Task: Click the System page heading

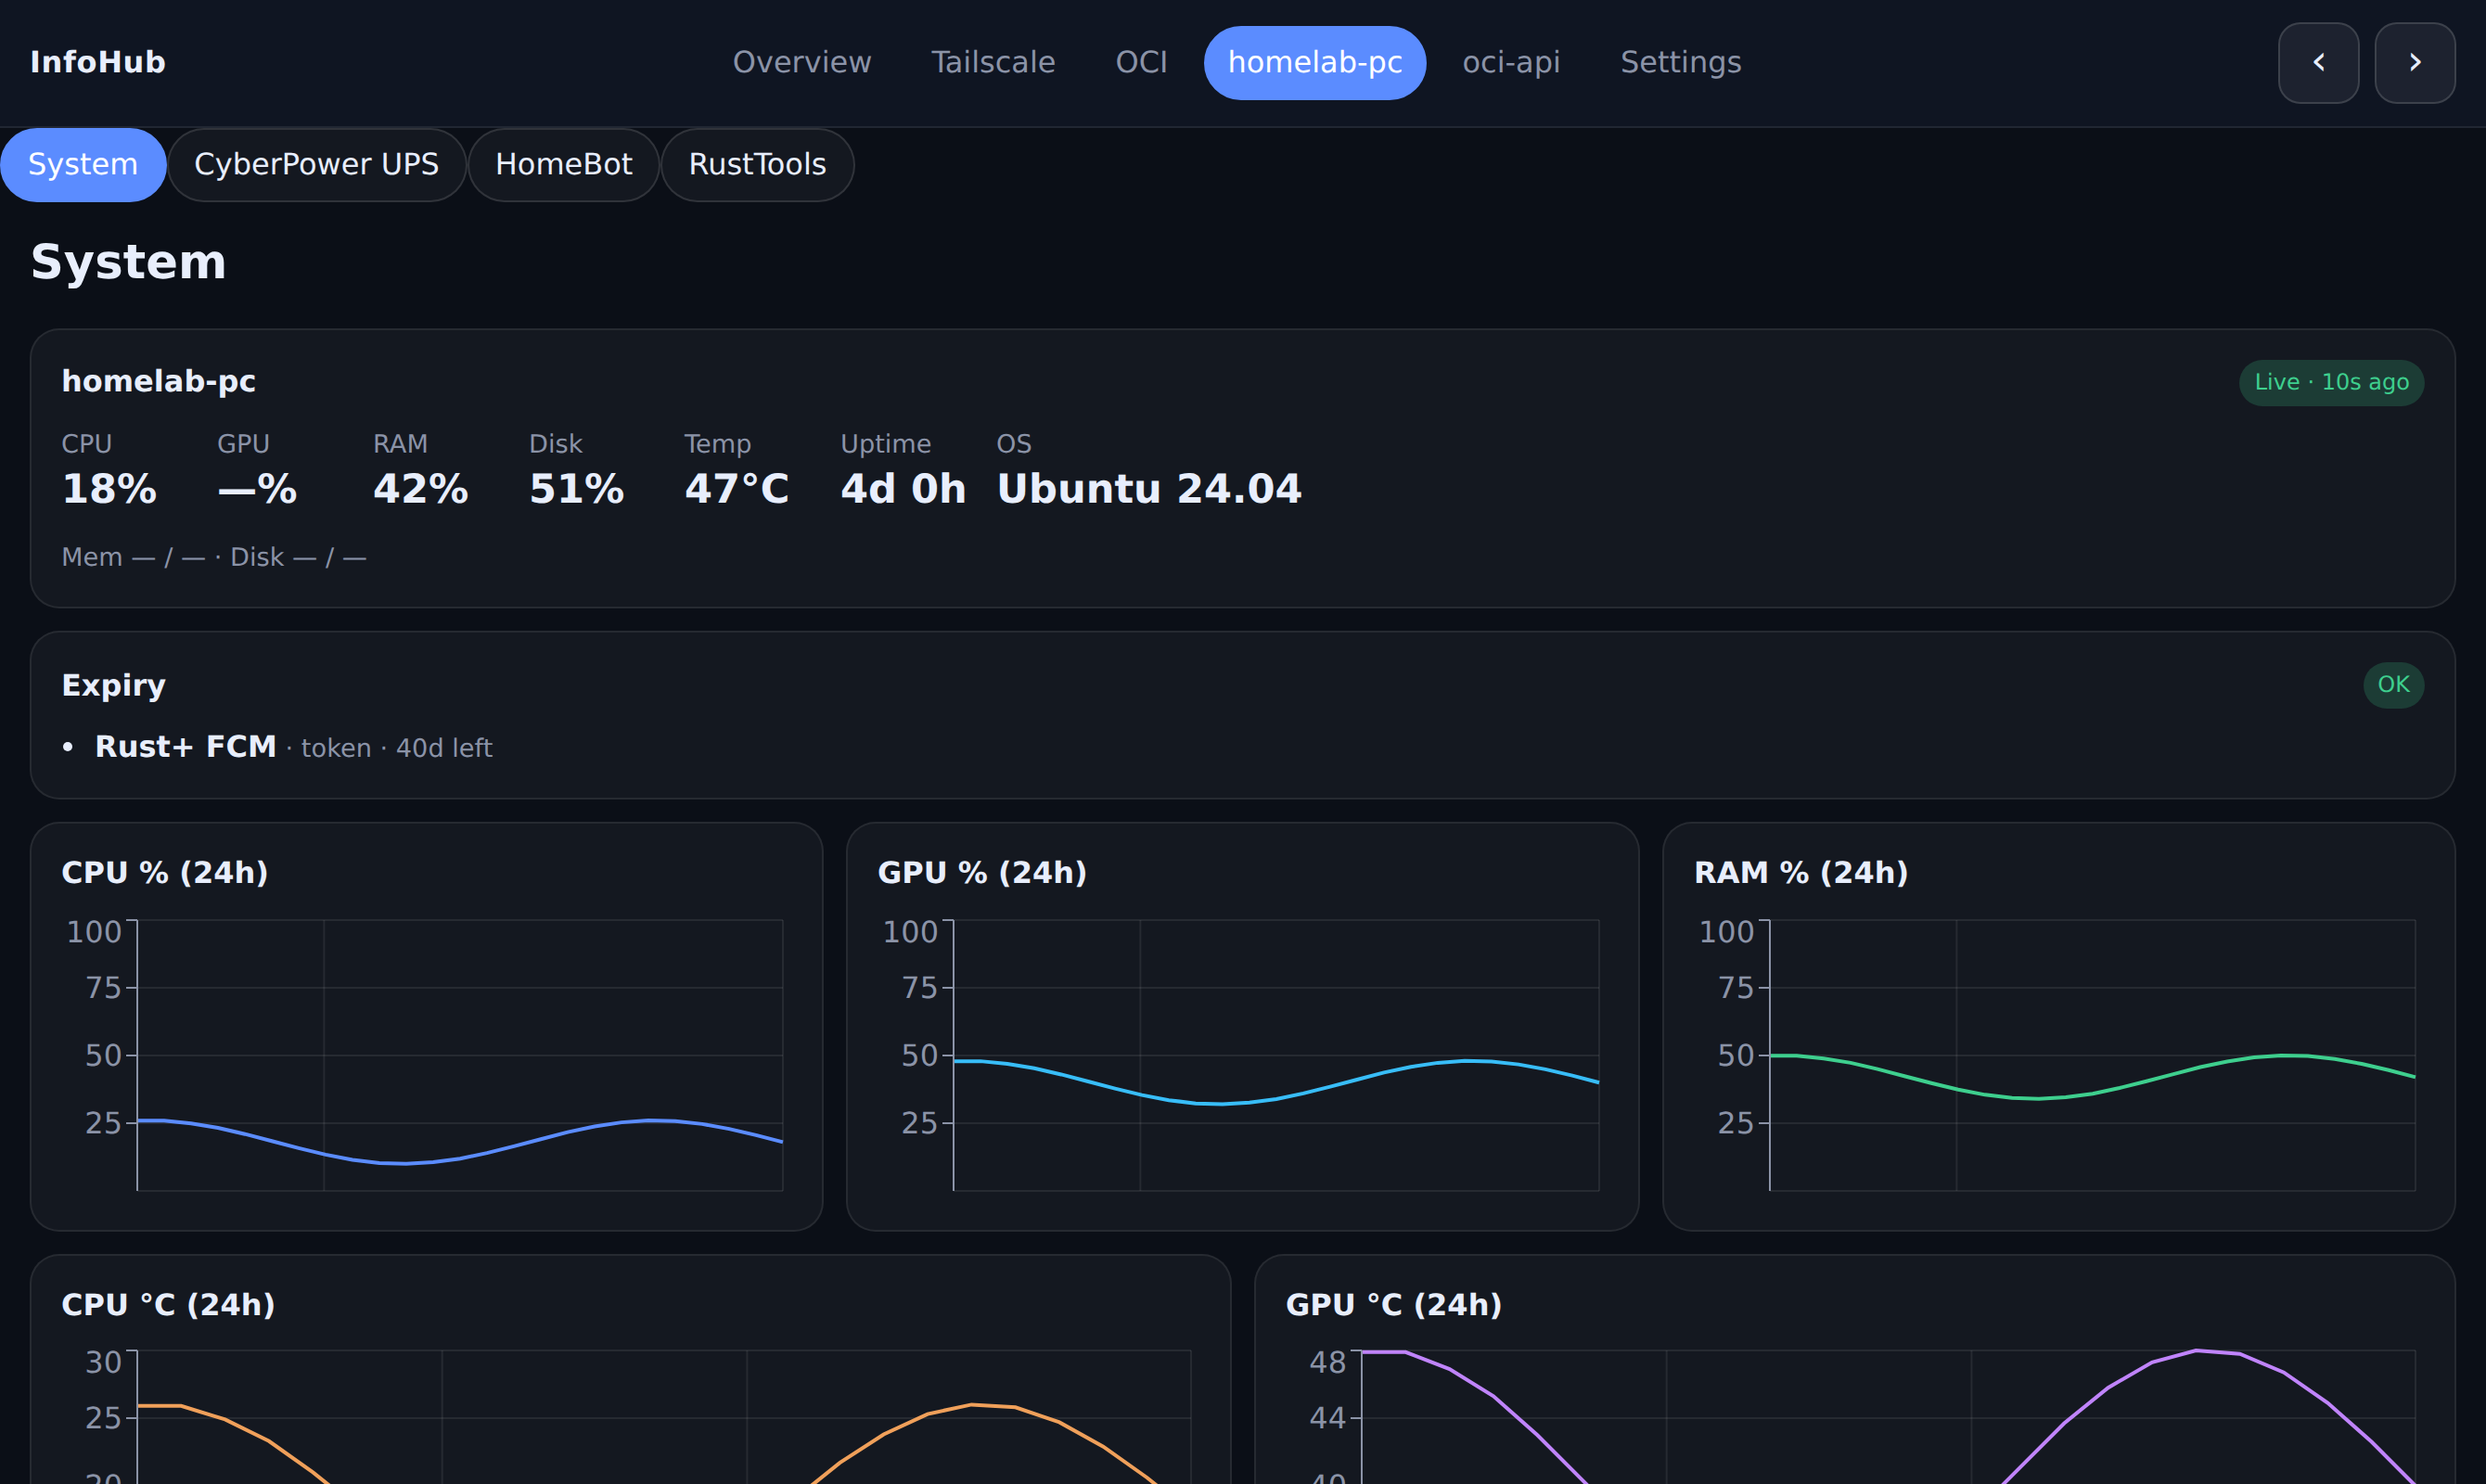Action: (x=129, y=263)
